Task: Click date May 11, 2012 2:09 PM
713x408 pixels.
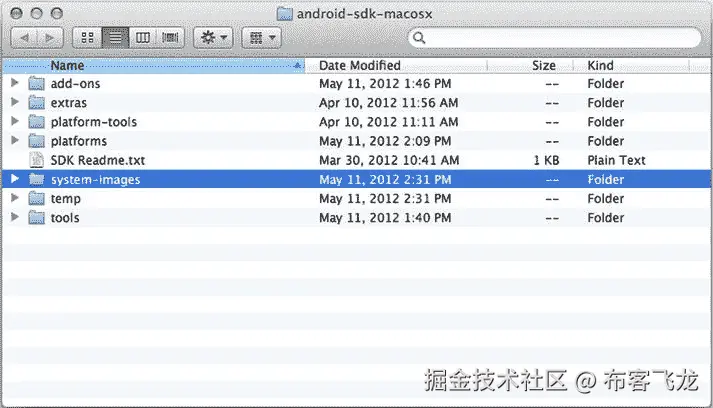Action: pos(385,141)
